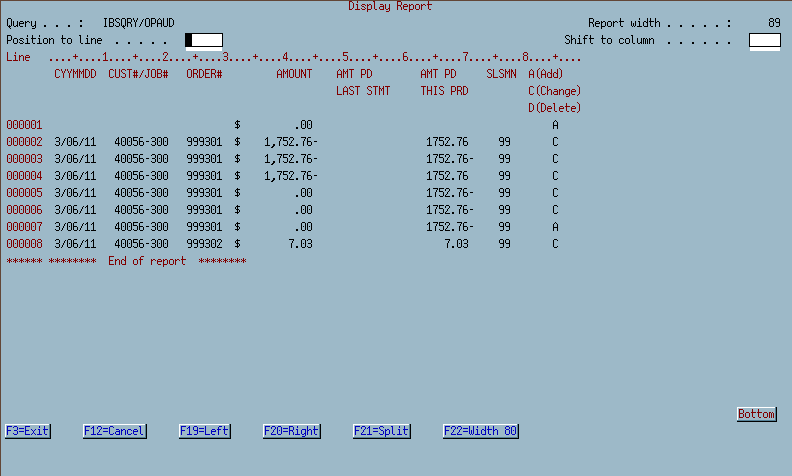Viewport: 792px width, 476px height.
Task: Click the CUST#/JOB# column header
Action: [138, 74]
